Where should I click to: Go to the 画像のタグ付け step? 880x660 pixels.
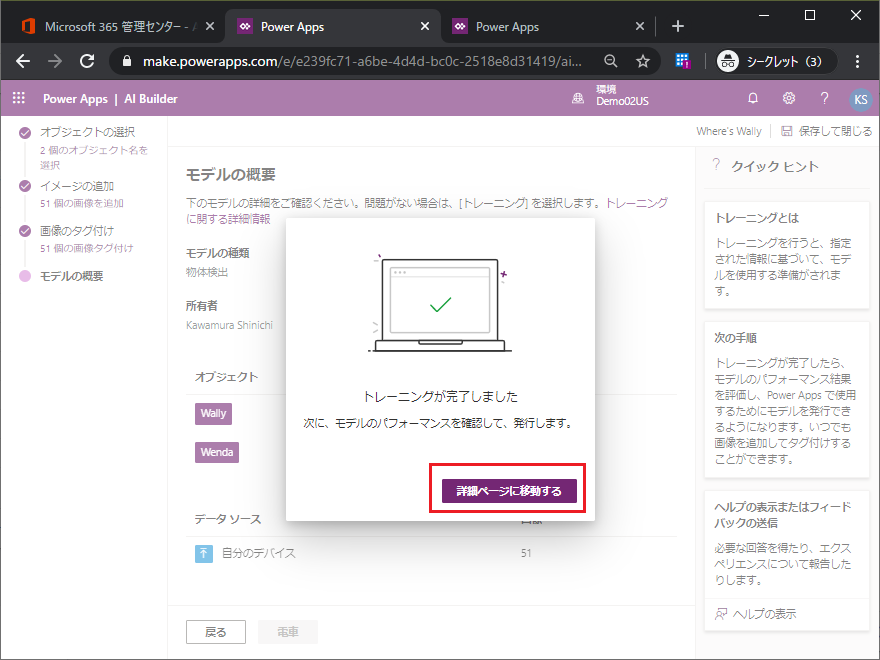77,231
